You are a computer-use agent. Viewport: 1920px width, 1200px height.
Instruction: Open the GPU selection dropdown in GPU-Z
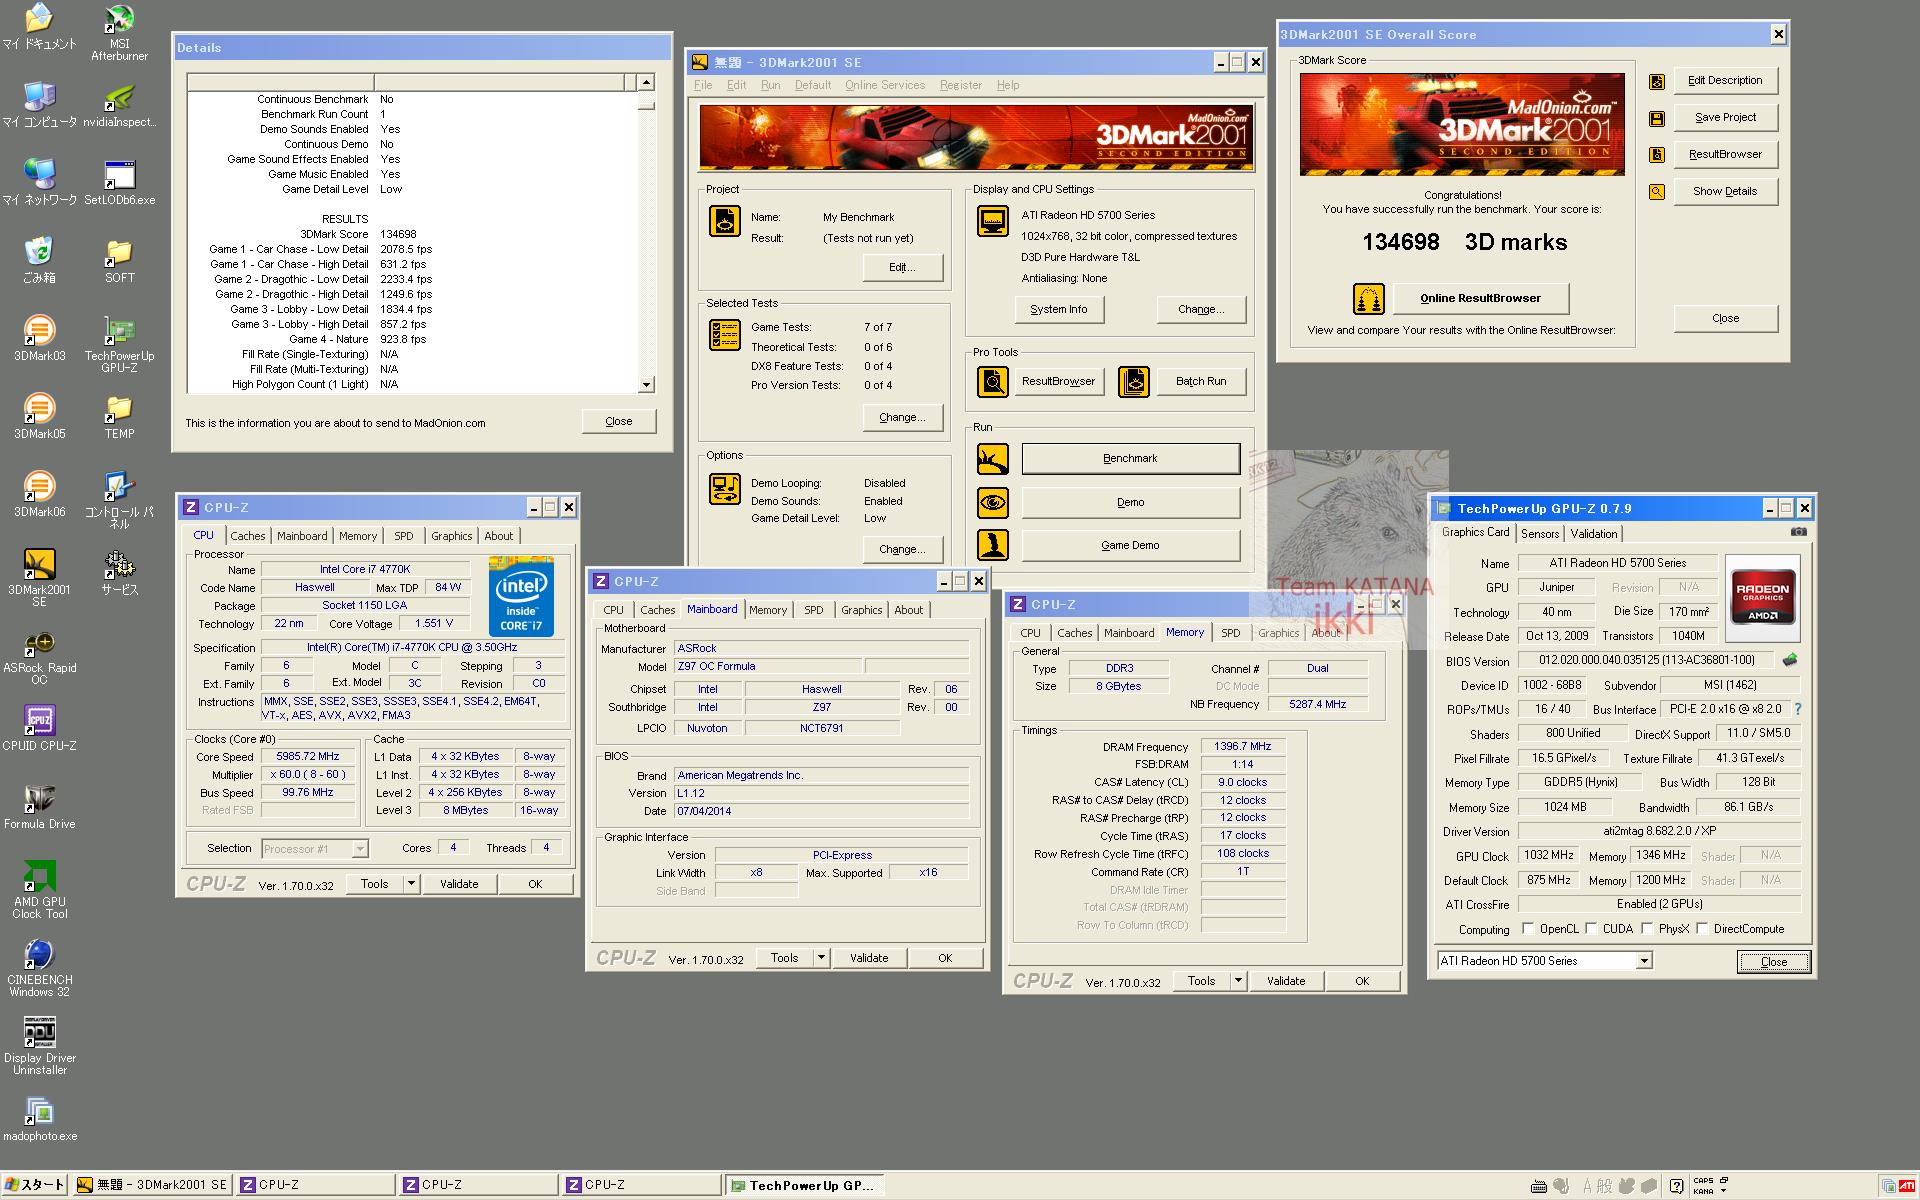click(x=1643, y=961)
